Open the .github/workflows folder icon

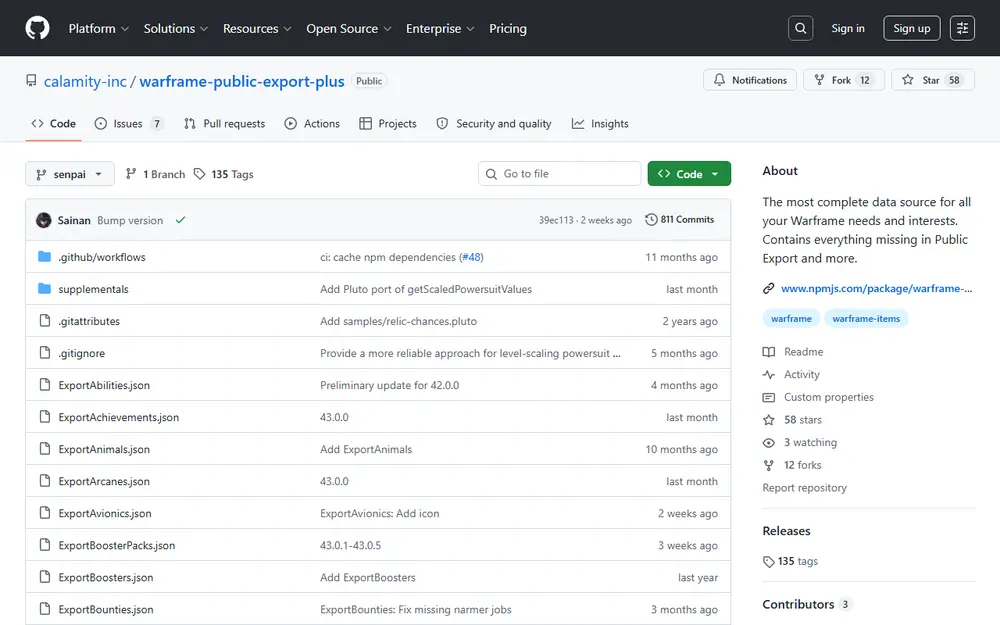(x=44, y=256)
